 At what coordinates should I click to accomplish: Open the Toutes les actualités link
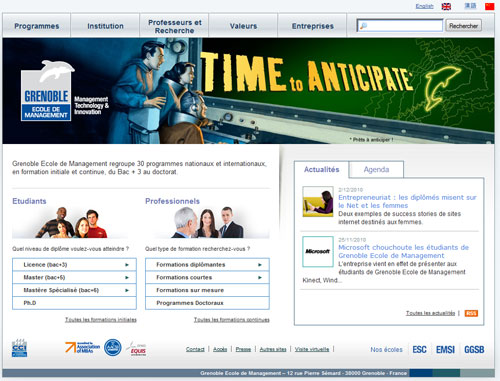(430, 313)
